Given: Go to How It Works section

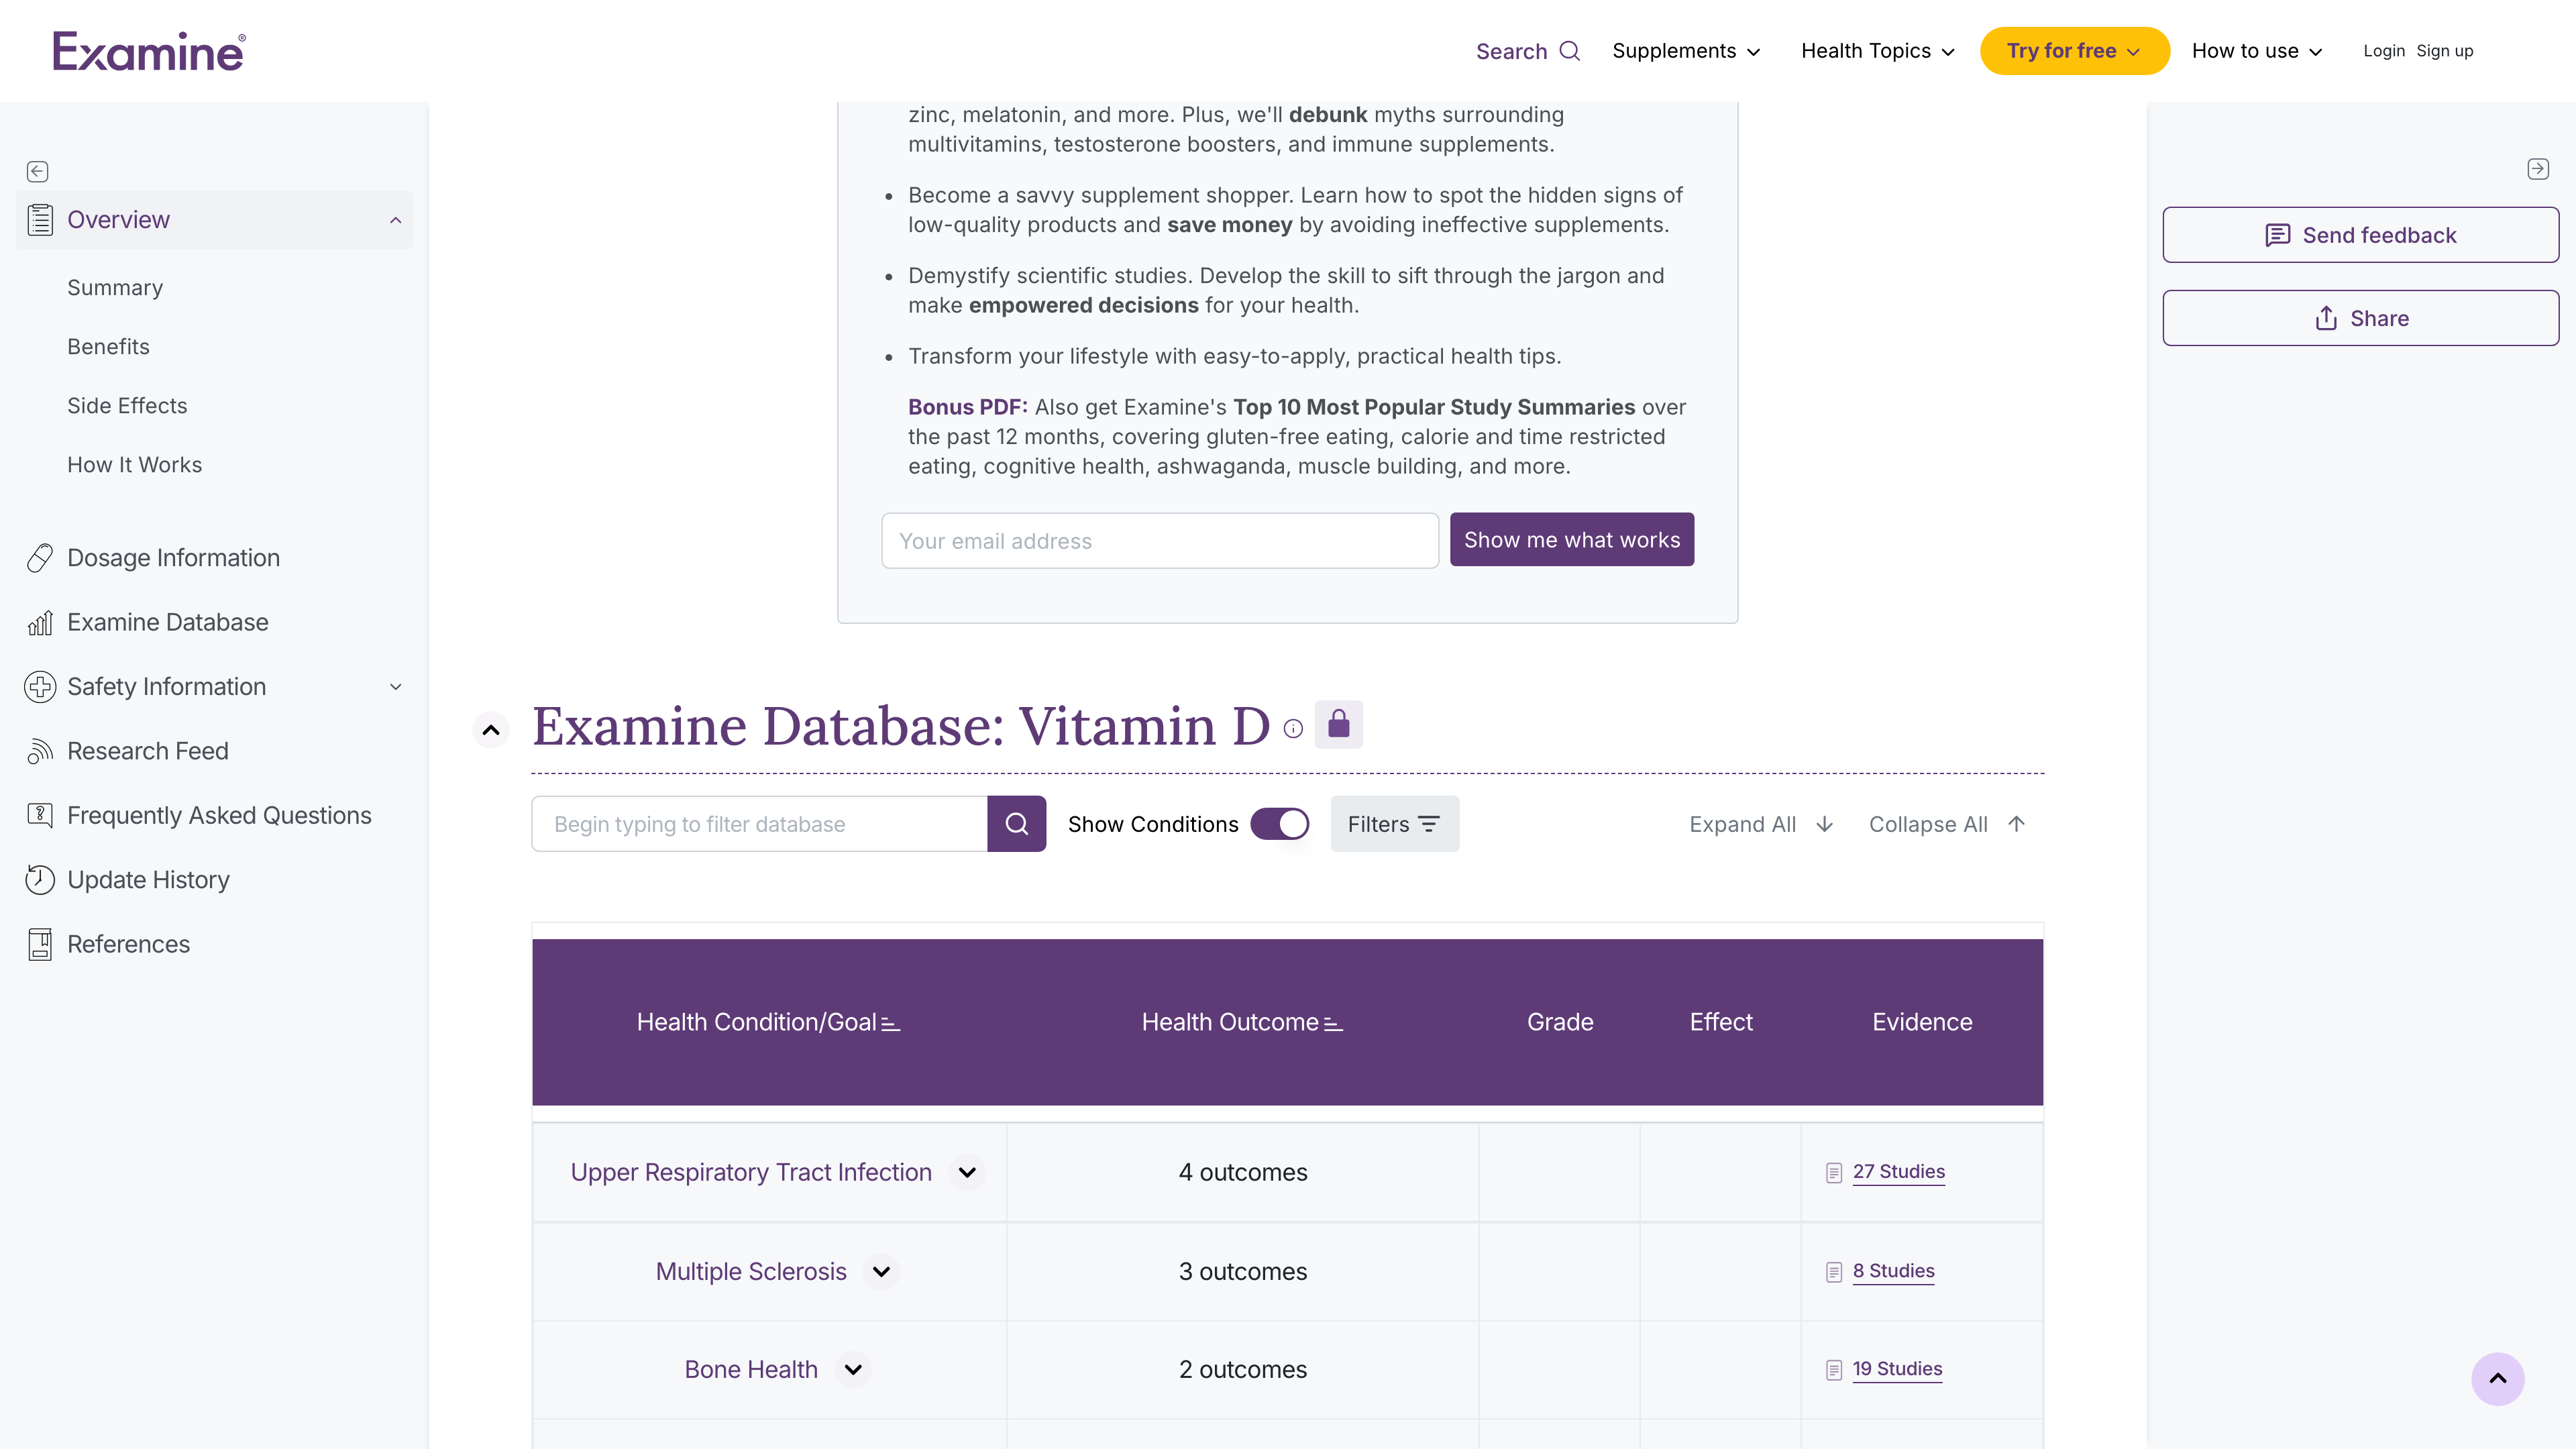Looking at the screenshot, I should point(134,465).
